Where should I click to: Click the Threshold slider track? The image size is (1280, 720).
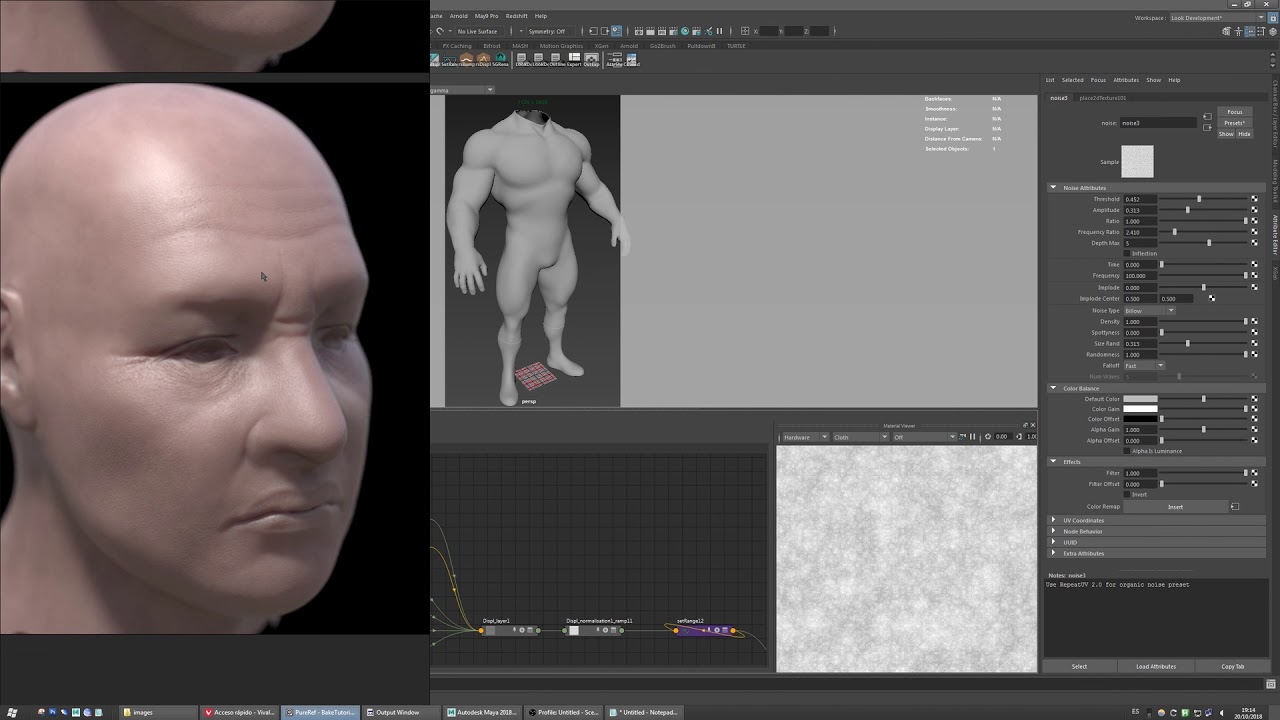point(1203,199)
